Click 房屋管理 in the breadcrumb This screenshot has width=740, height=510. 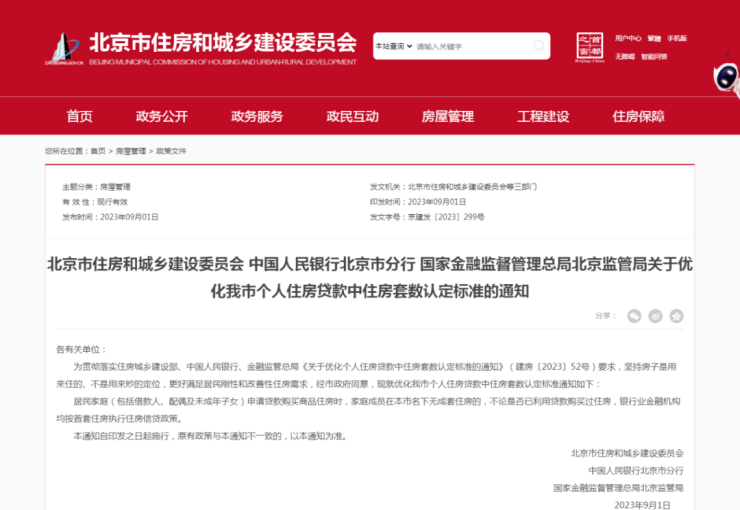coord(131,151)
